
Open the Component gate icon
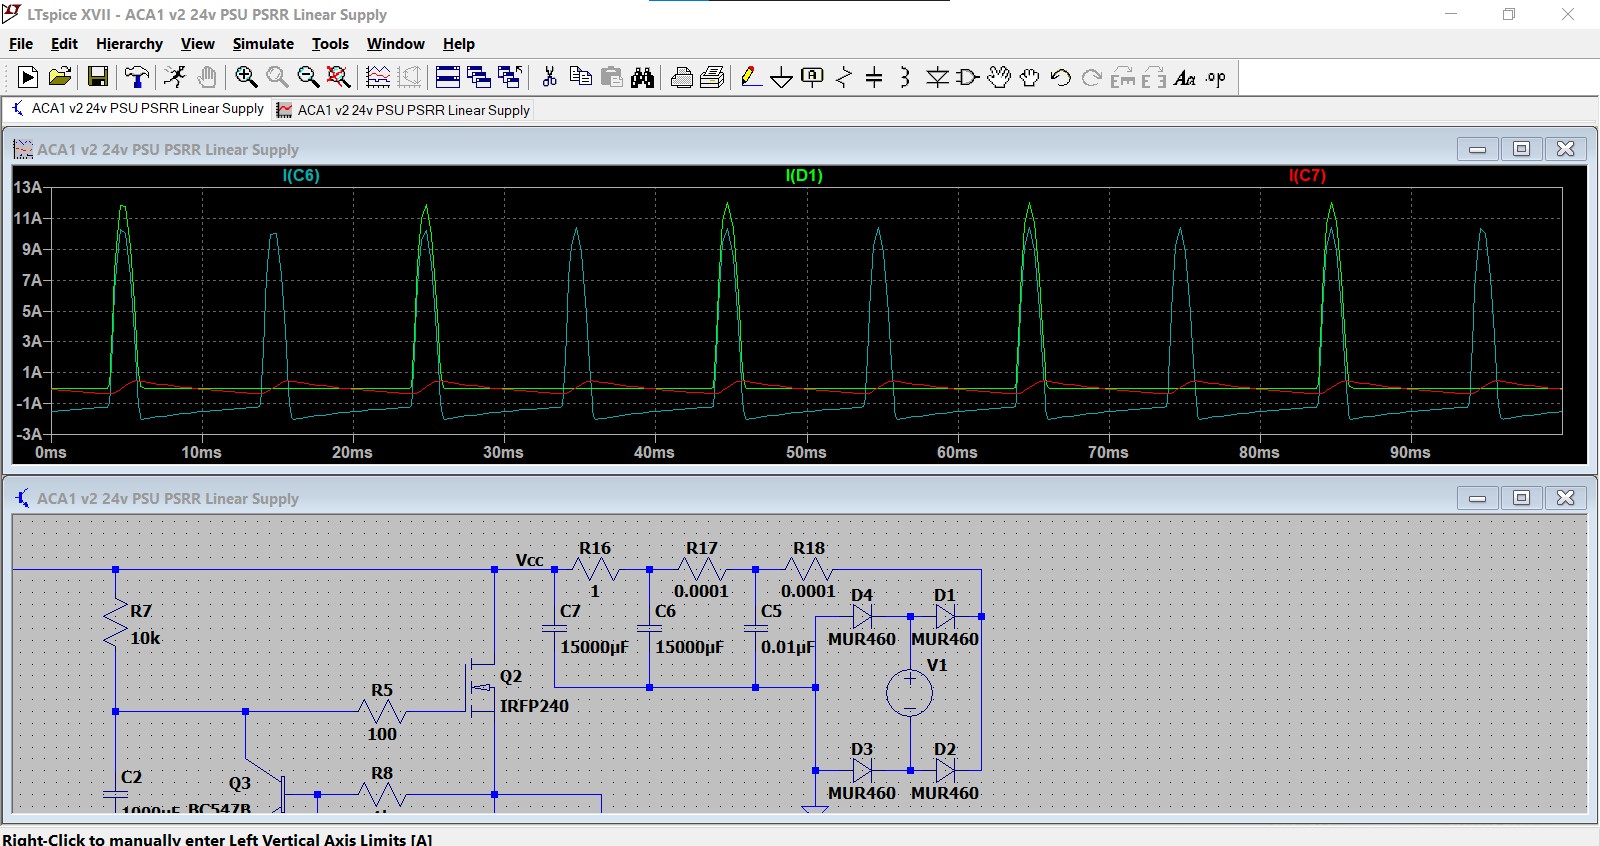pos(967,77)
